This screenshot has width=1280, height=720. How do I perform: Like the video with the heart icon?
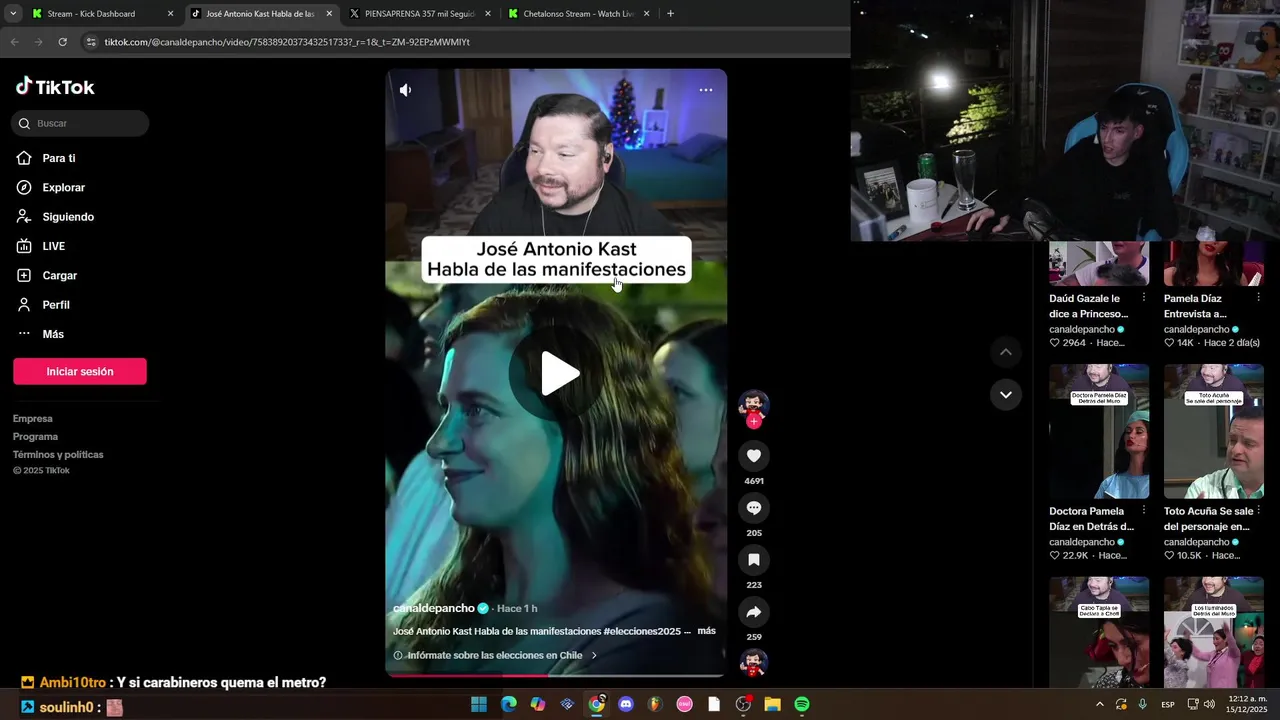(x=754, y=456)
